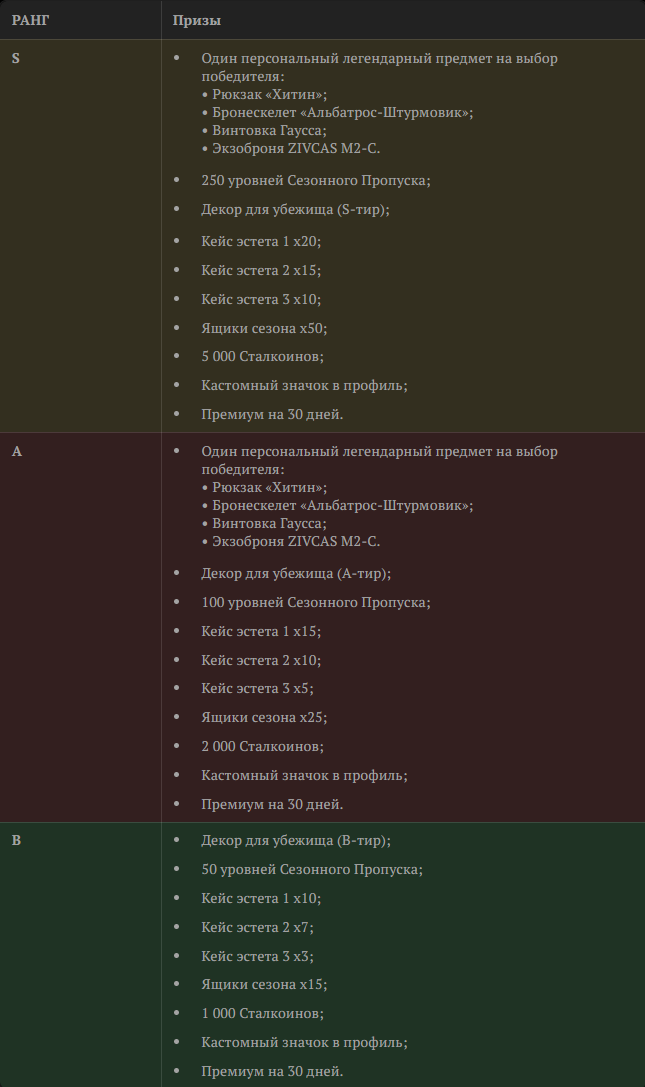645x1087 pixels.
Task: Click «250 уровней Сезонного Пропуска» item
Action: (301, 180)
